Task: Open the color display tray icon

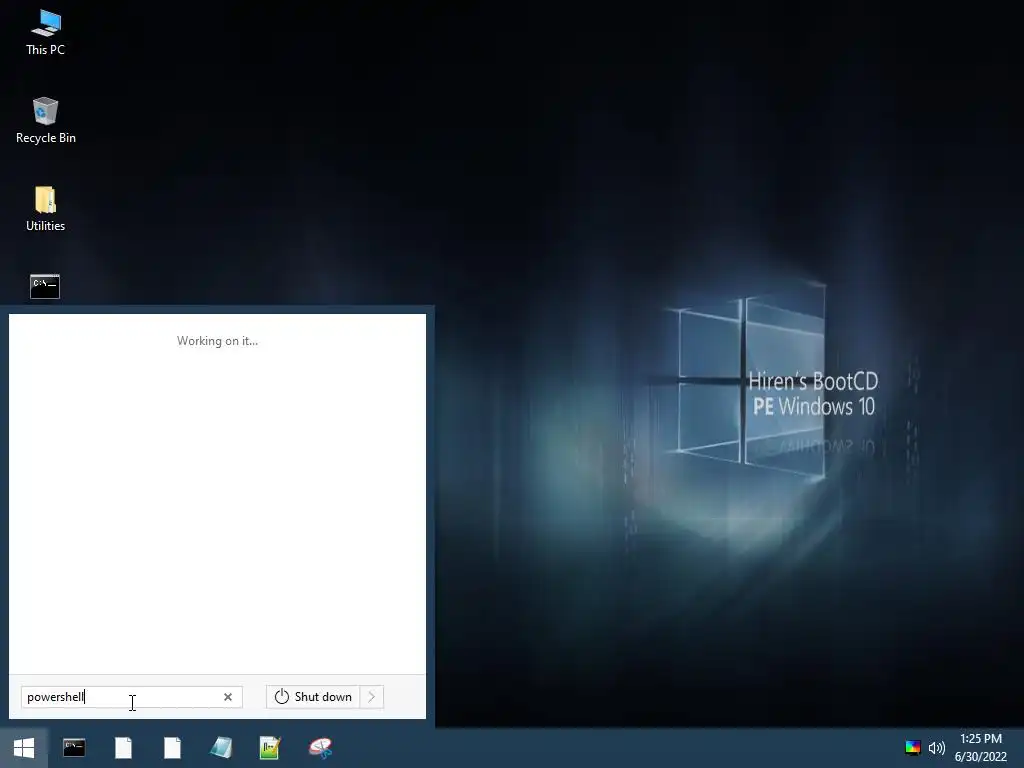Action: tap(913, 748)
